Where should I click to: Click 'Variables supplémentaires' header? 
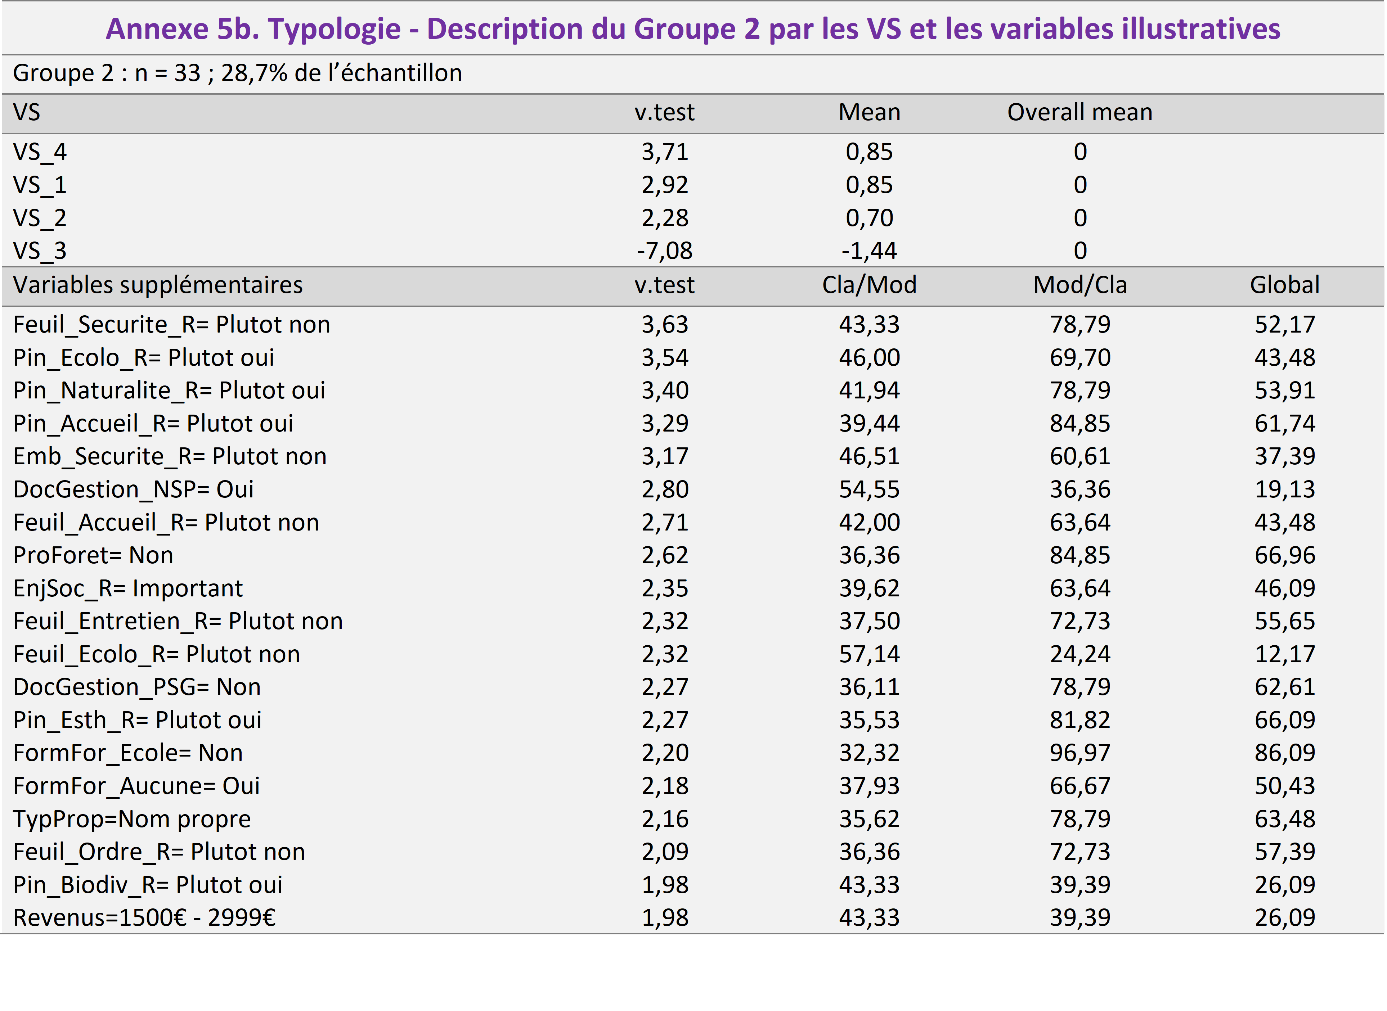pyautogui.click(x=158, y=285)
